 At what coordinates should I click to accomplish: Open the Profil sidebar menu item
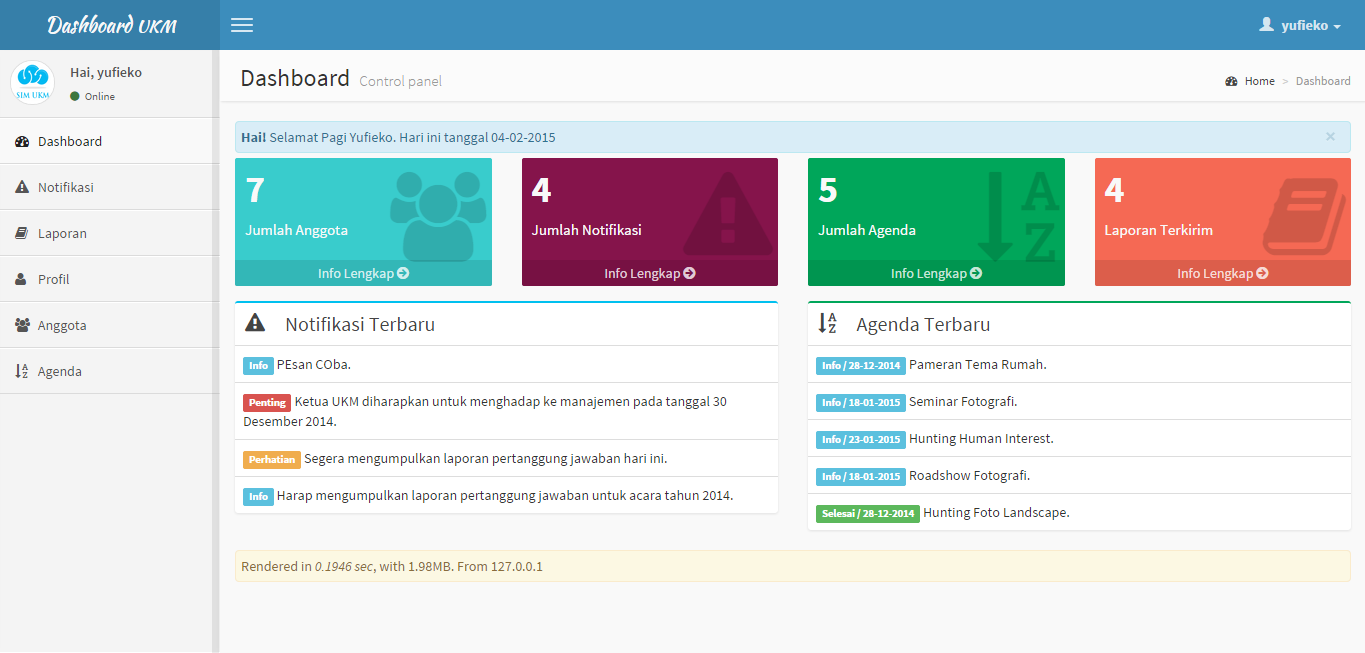(x=107, y=279)
